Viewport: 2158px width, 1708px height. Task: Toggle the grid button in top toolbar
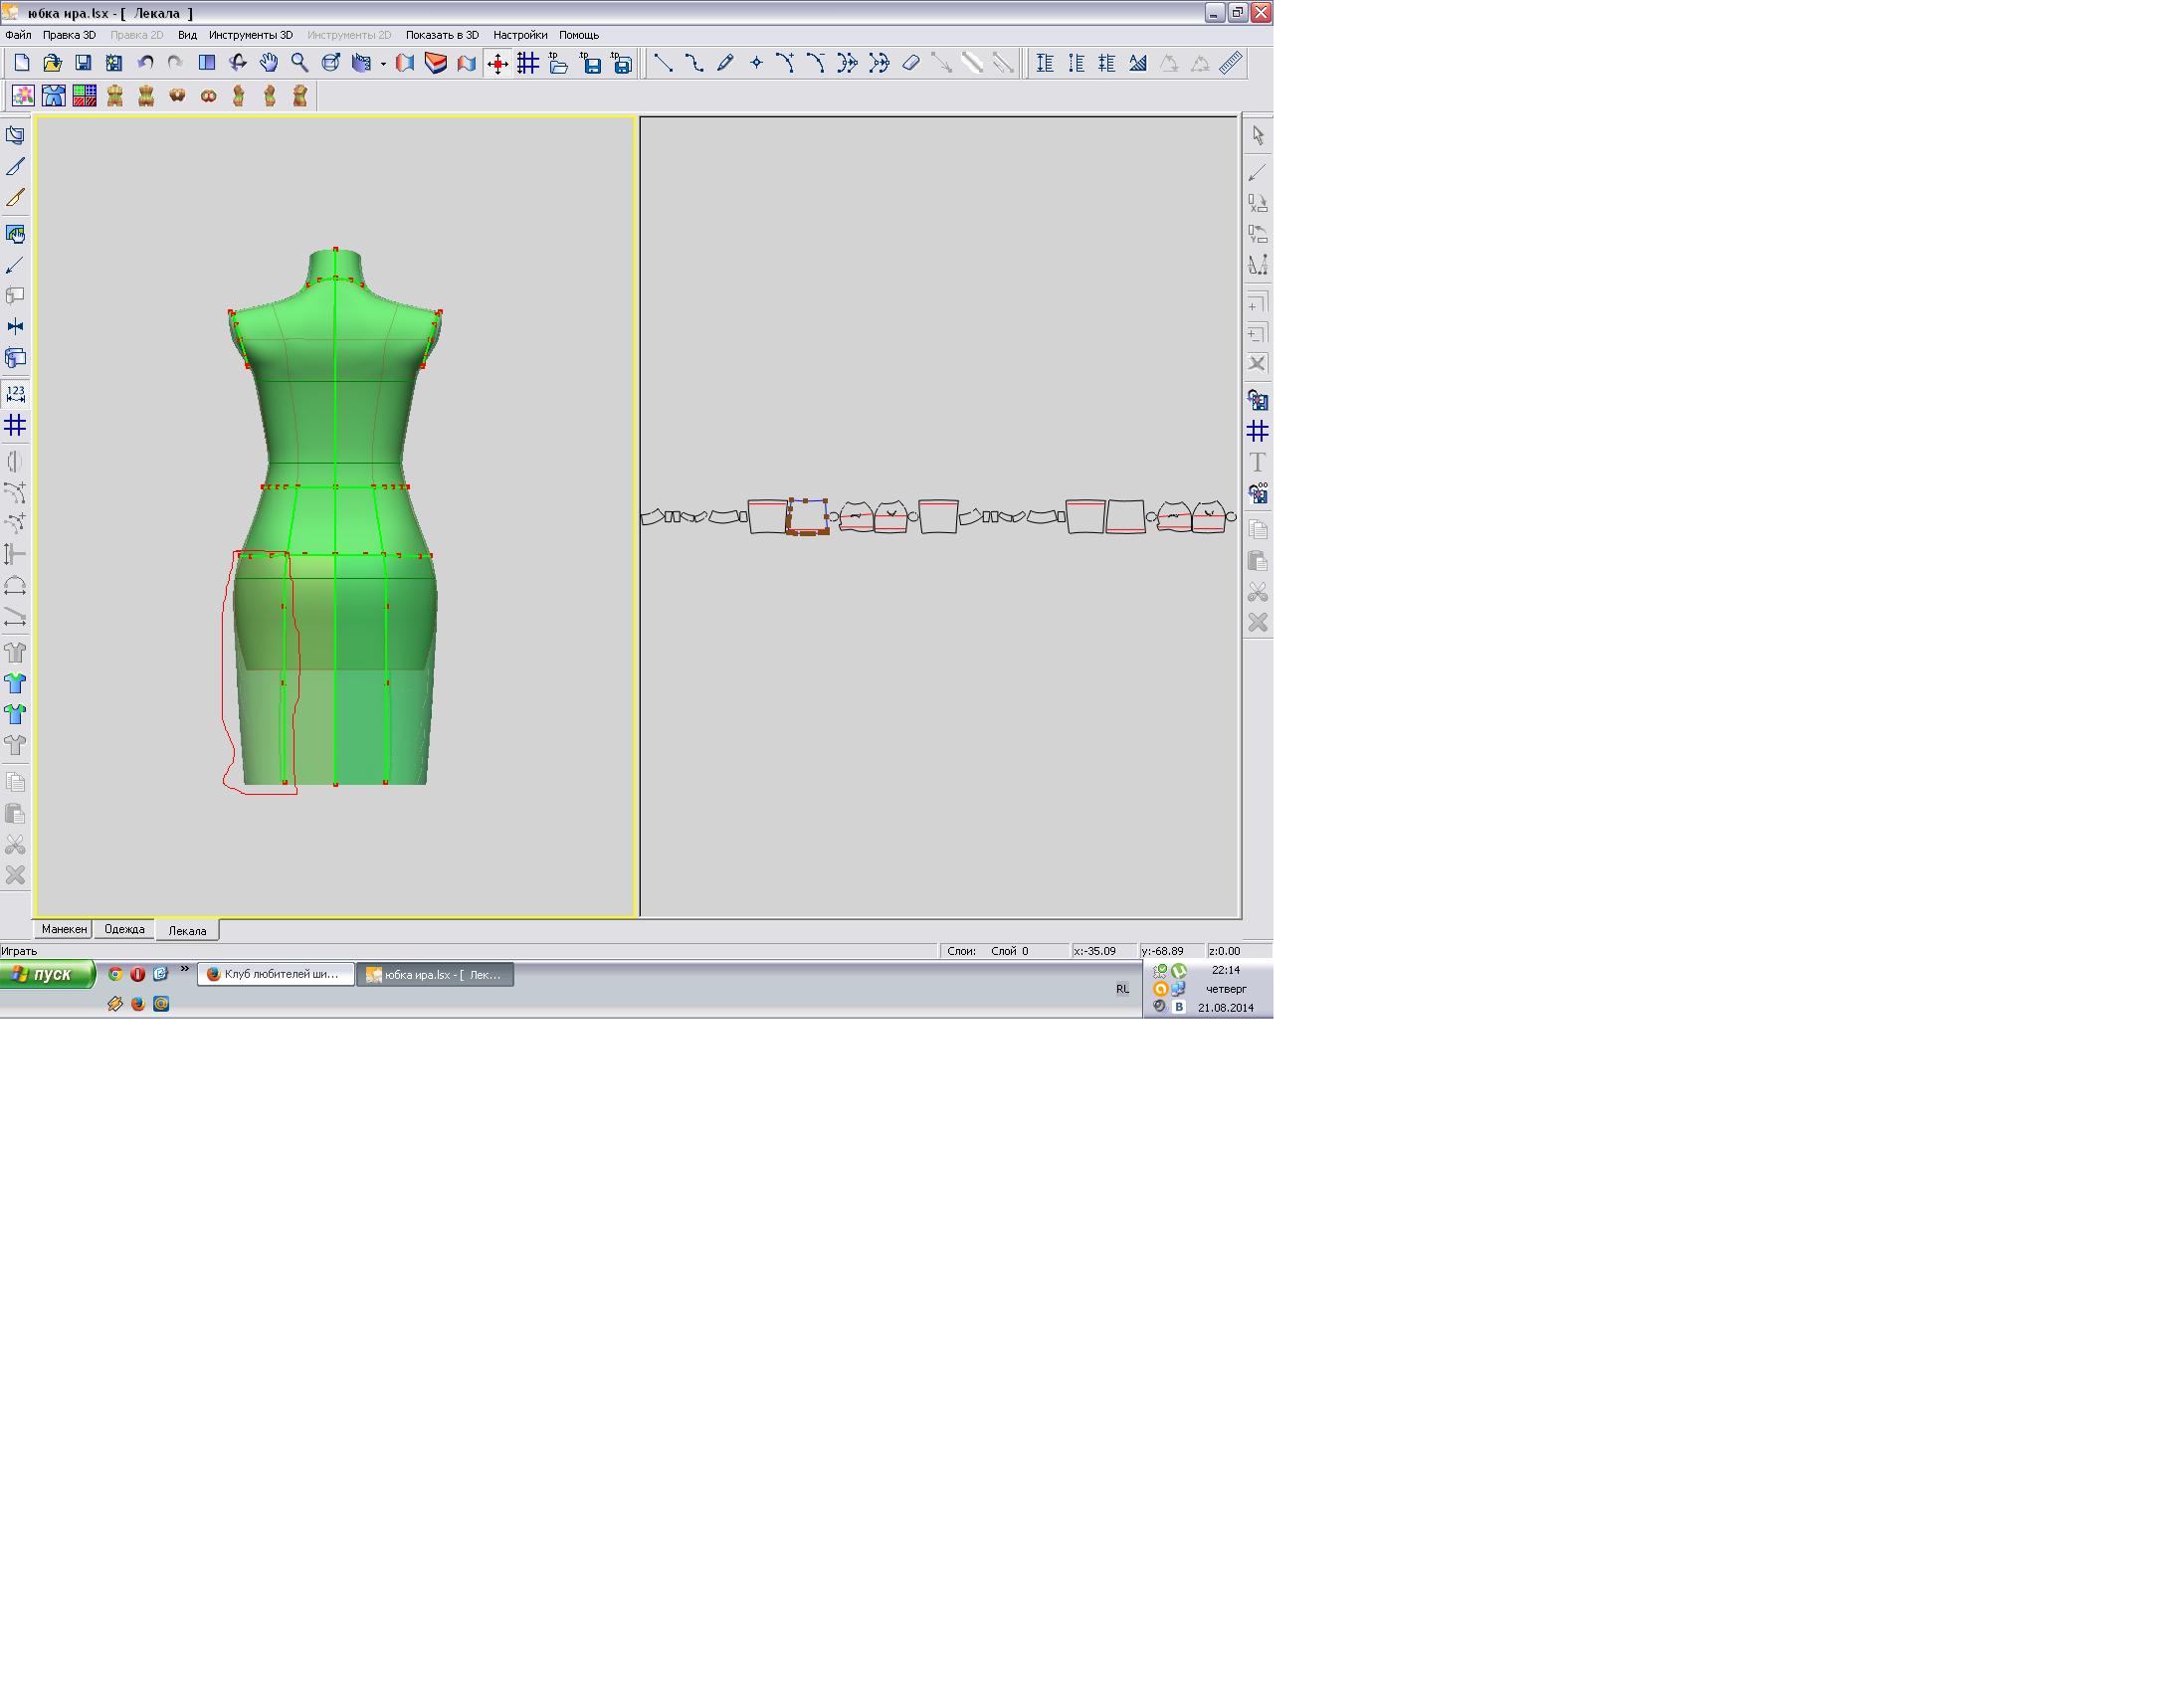coord(528,63)
